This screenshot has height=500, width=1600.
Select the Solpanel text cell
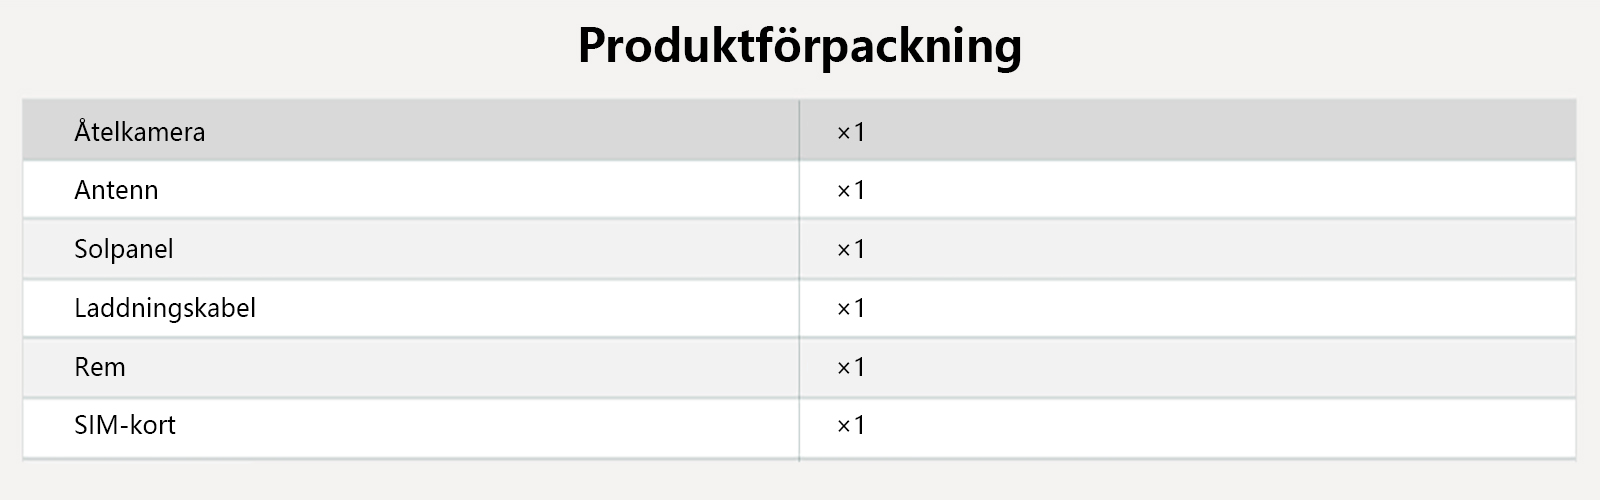(124, 249)
